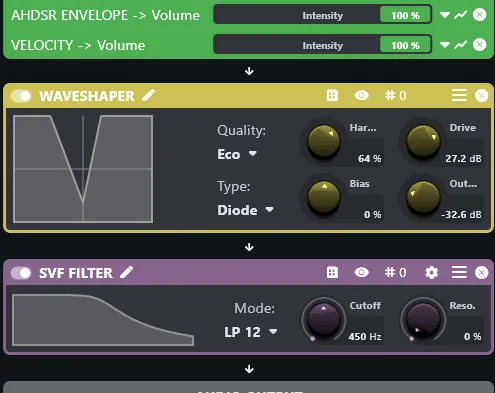
Task: Remove the Velocity volume modulator
Action: point(480,45)
